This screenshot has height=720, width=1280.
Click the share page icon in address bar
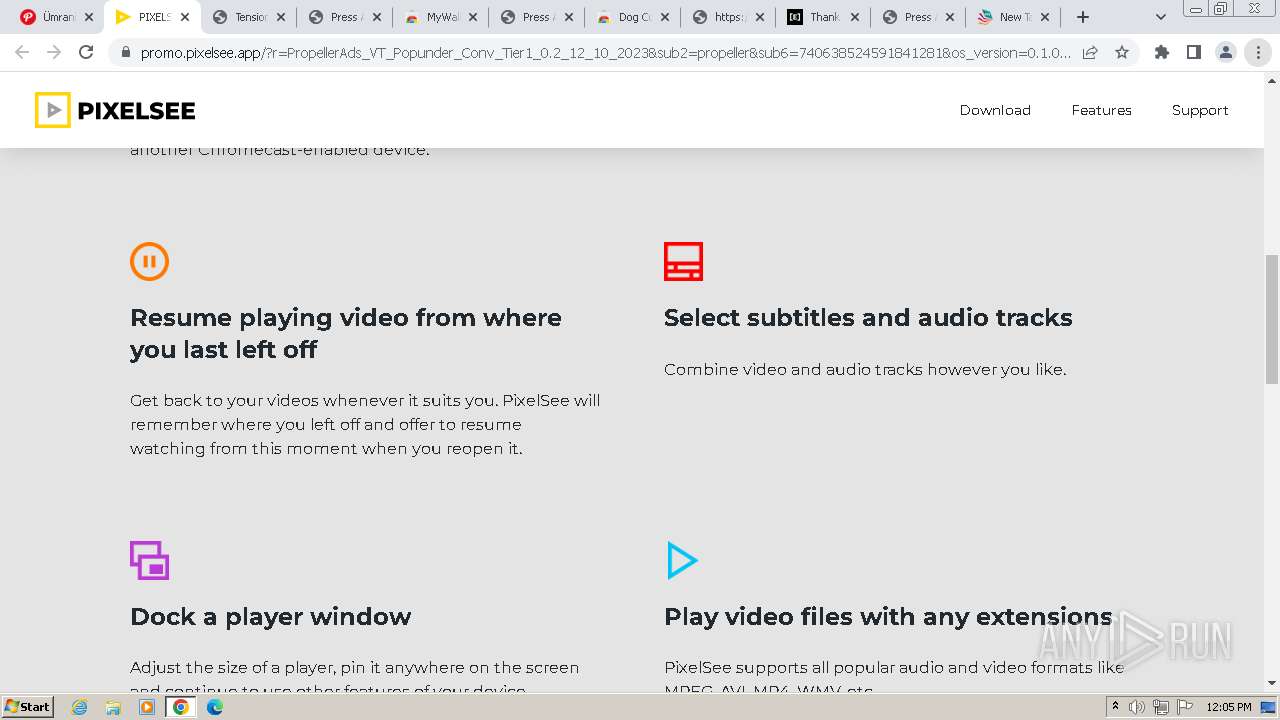(x=1090, y=52)
